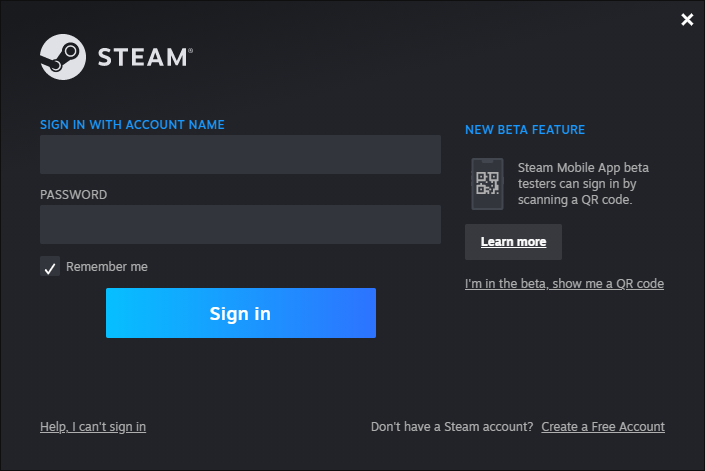Open the Learn more button
Image resolution: width=705 pixels, height=471 pixels.
[513, 242]
